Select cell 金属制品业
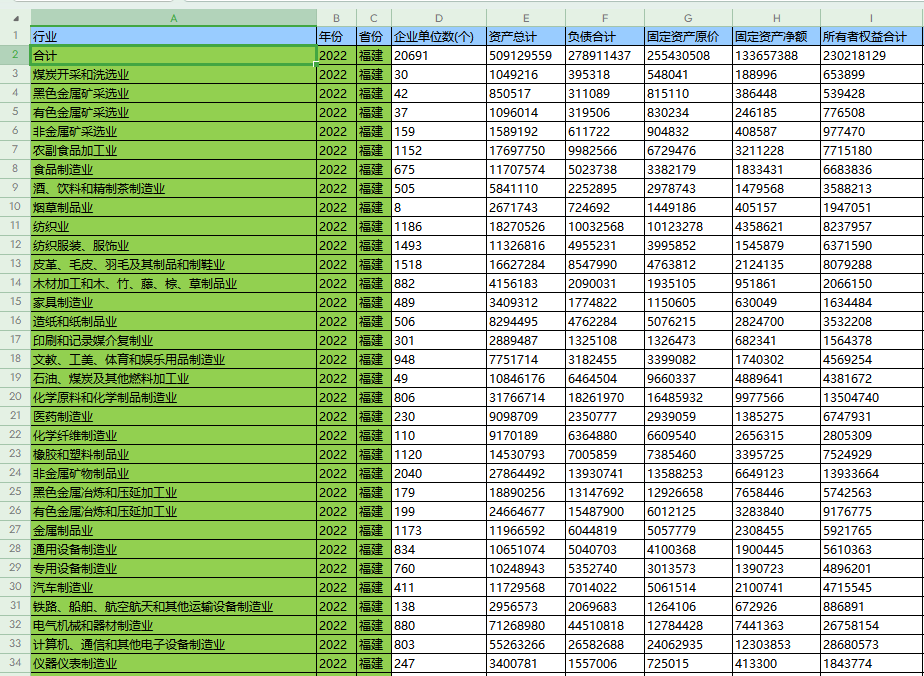The height and width of the screenshot is (676, 924). pyautogui.click(x=173, y=530)
